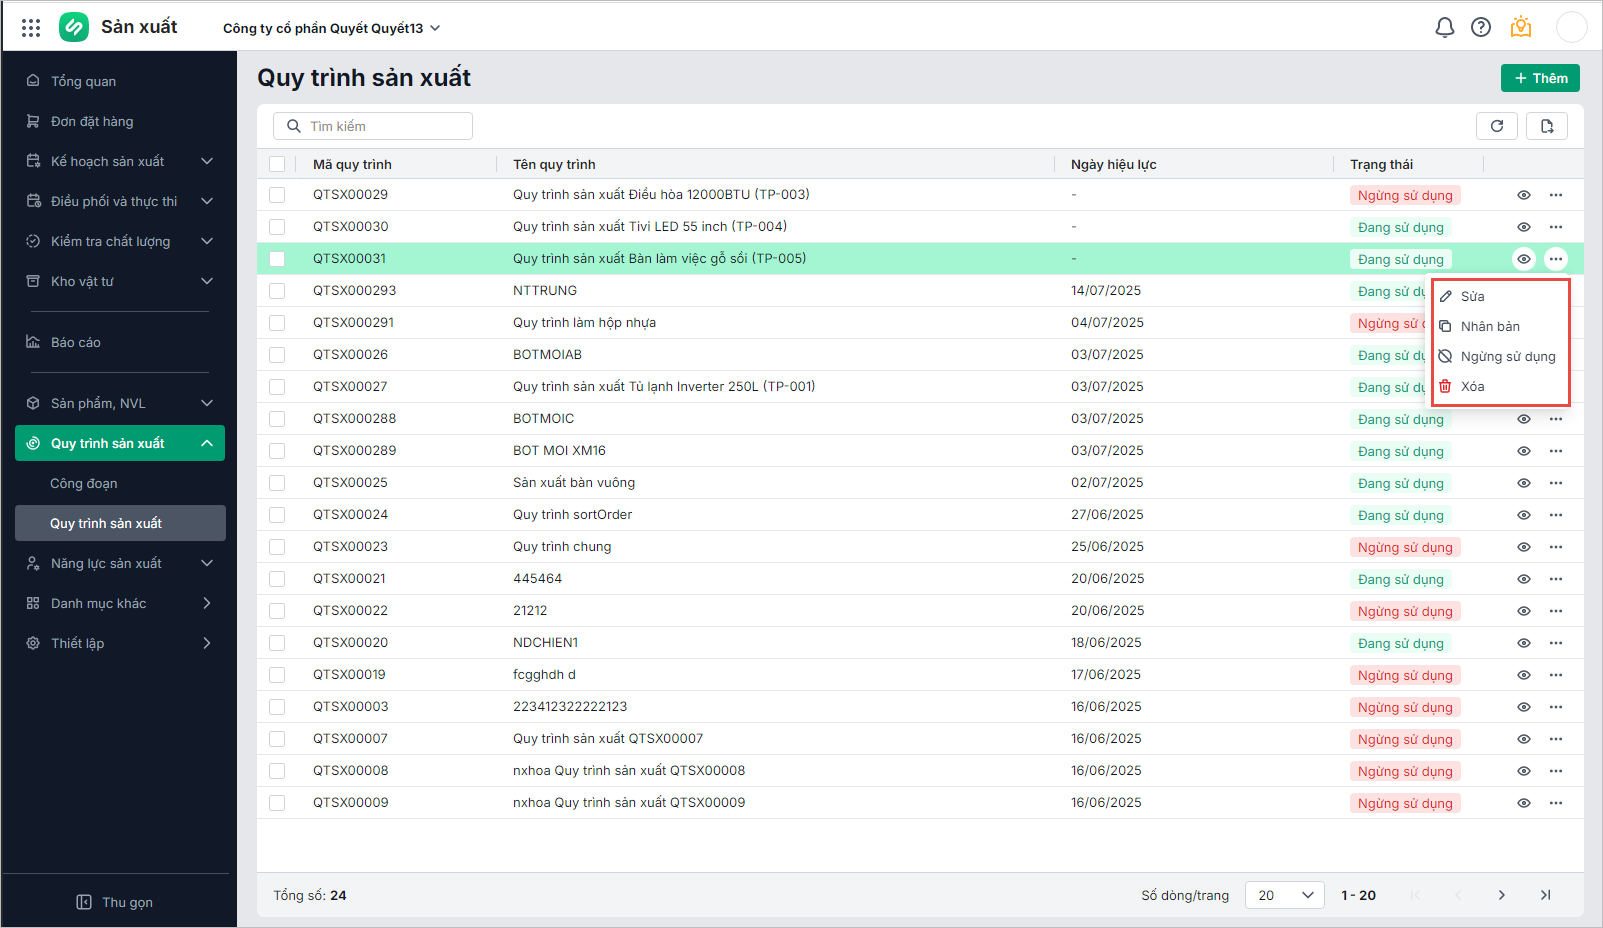Tick the checkbox for QTSX00029
Screen dimensions: 1603x928
click(x=277, y=195)
